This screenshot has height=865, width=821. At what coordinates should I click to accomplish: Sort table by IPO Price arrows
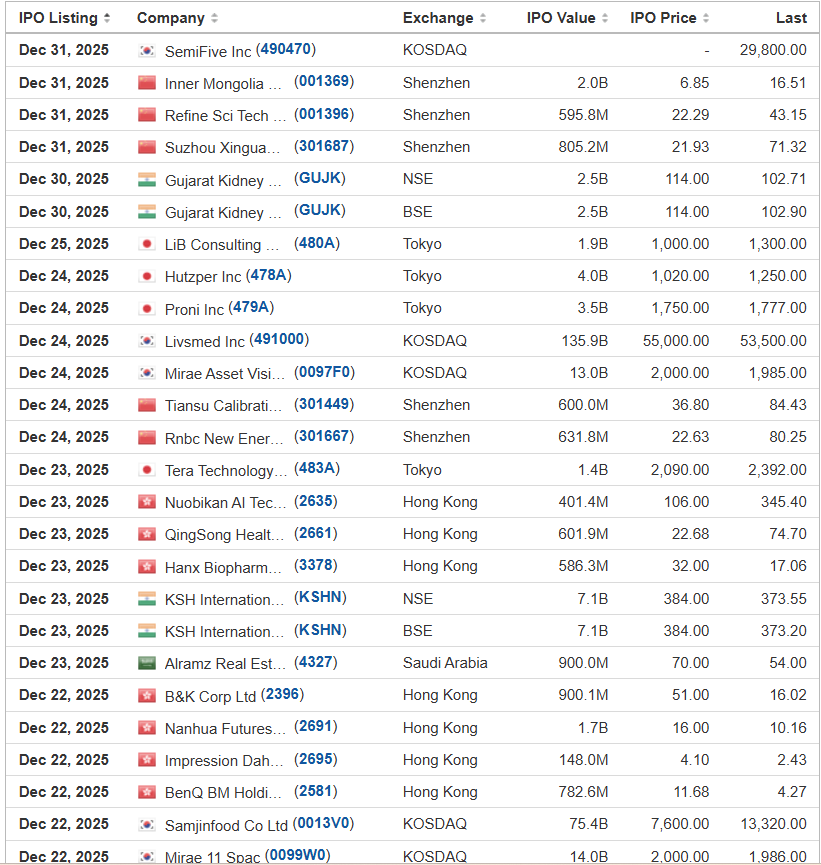706,18
